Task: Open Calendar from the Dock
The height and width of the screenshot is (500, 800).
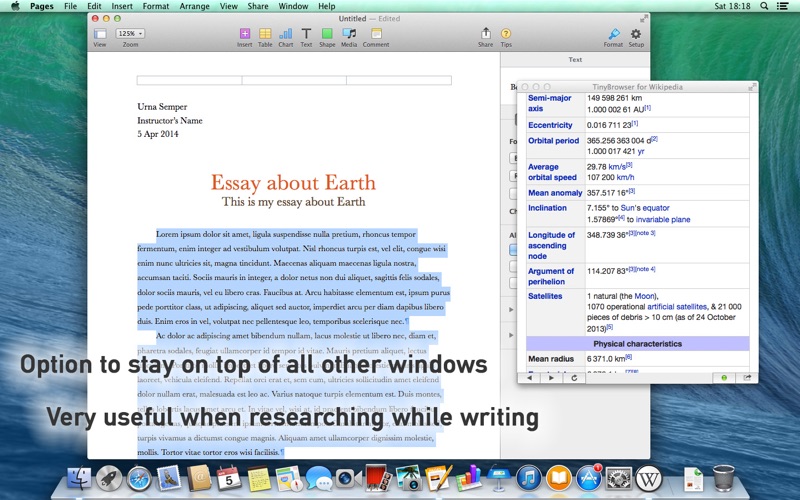Action: click(x=229, y=479)
